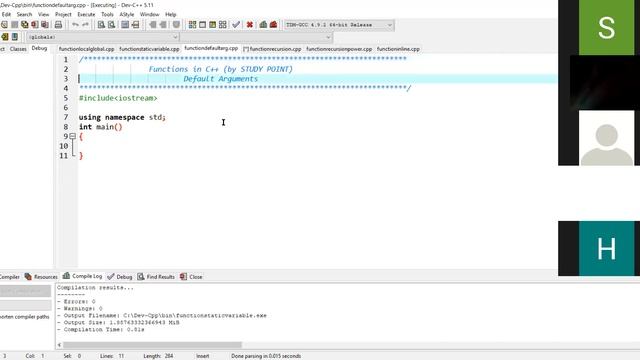Click the Goto Function toolbar icon
The width and height of the screenshot is (640, 360).
click(x=125, y=25)
